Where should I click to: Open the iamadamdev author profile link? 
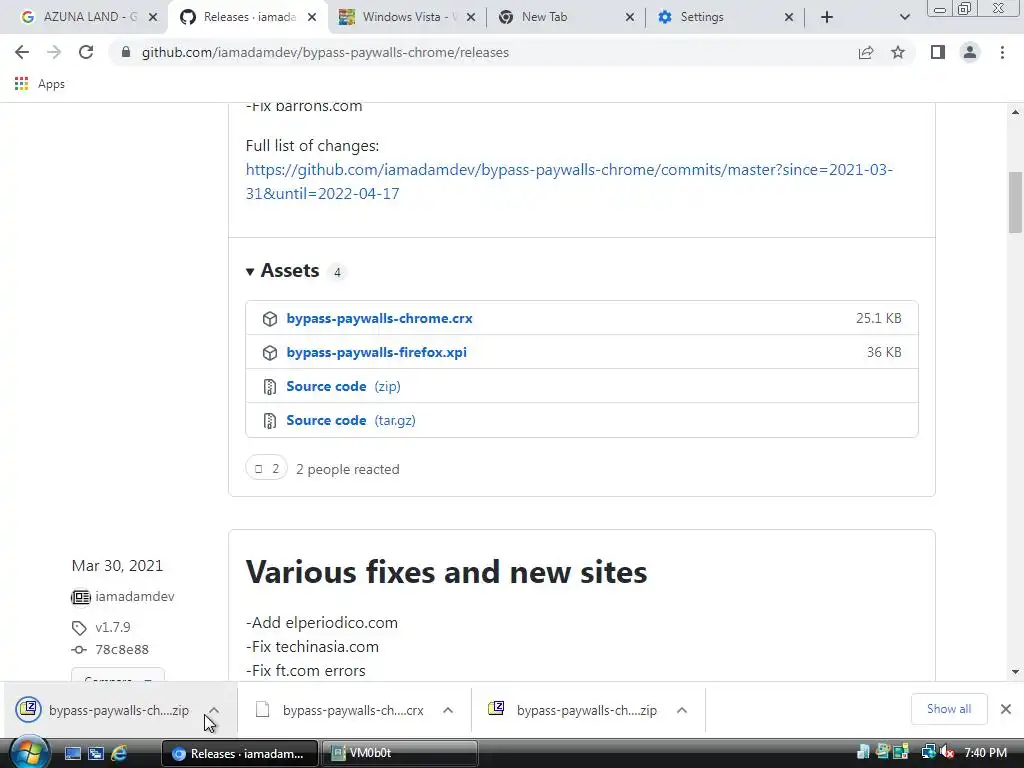(x=135, y=596)
